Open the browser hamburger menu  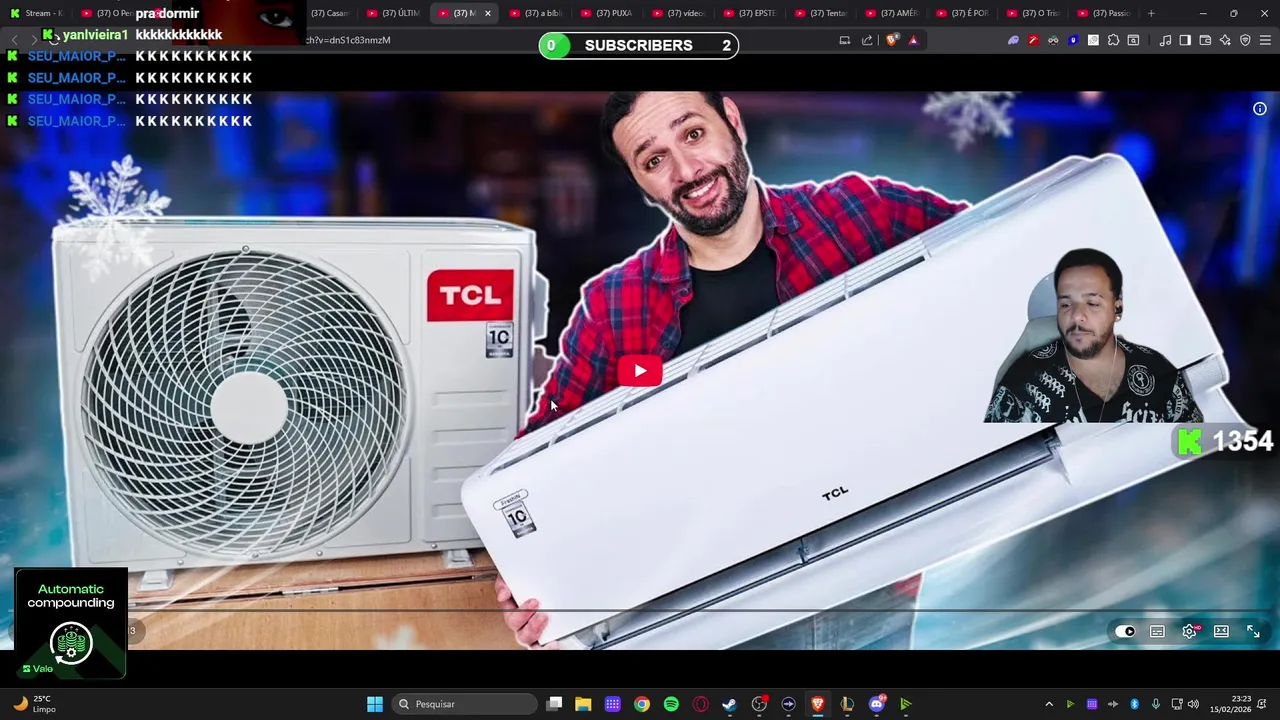[1266, 40]
